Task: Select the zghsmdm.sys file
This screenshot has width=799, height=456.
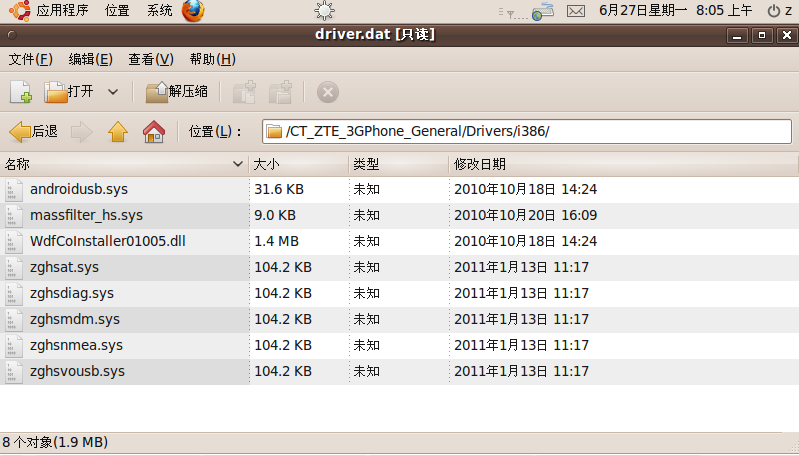Action: tap(75, 319)
